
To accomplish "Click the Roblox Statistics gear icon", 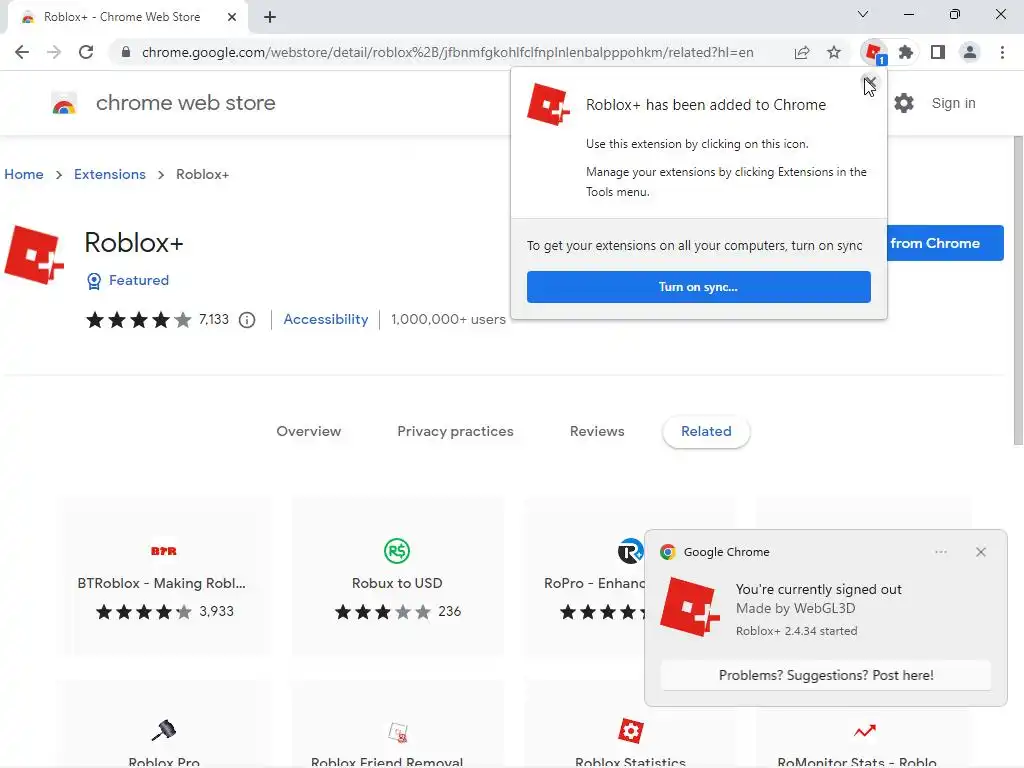I will [630, 731].
